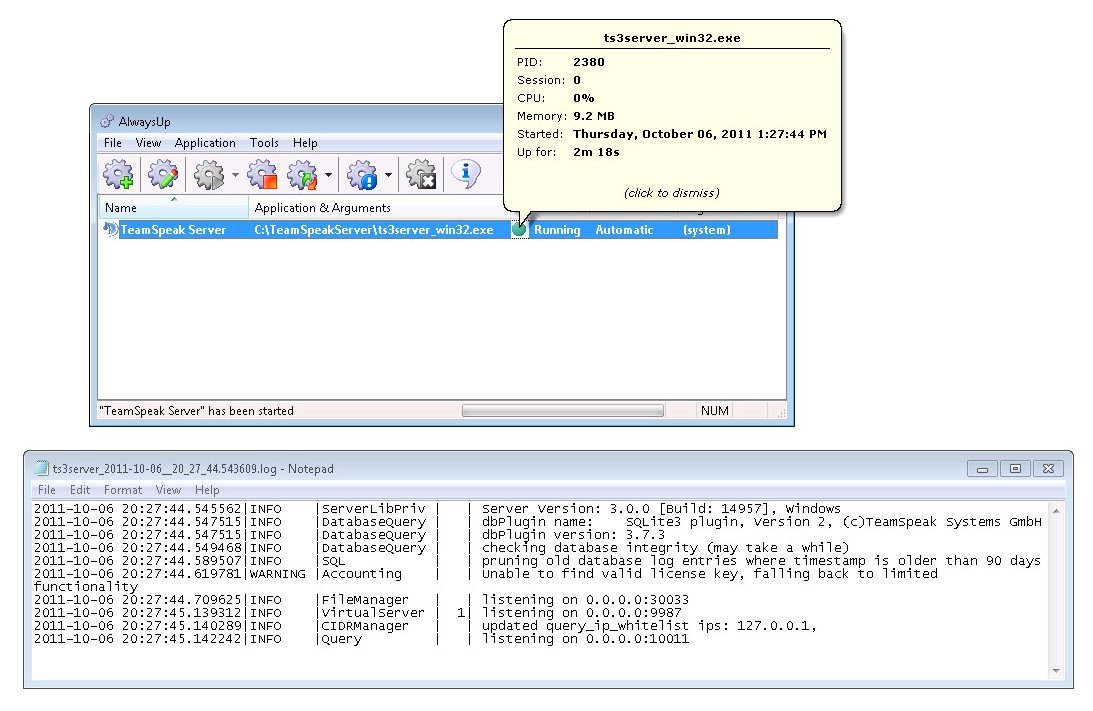Click the Start Application gear icon
This screenshot has height=711, width=1093.
(x=208, y=174)
